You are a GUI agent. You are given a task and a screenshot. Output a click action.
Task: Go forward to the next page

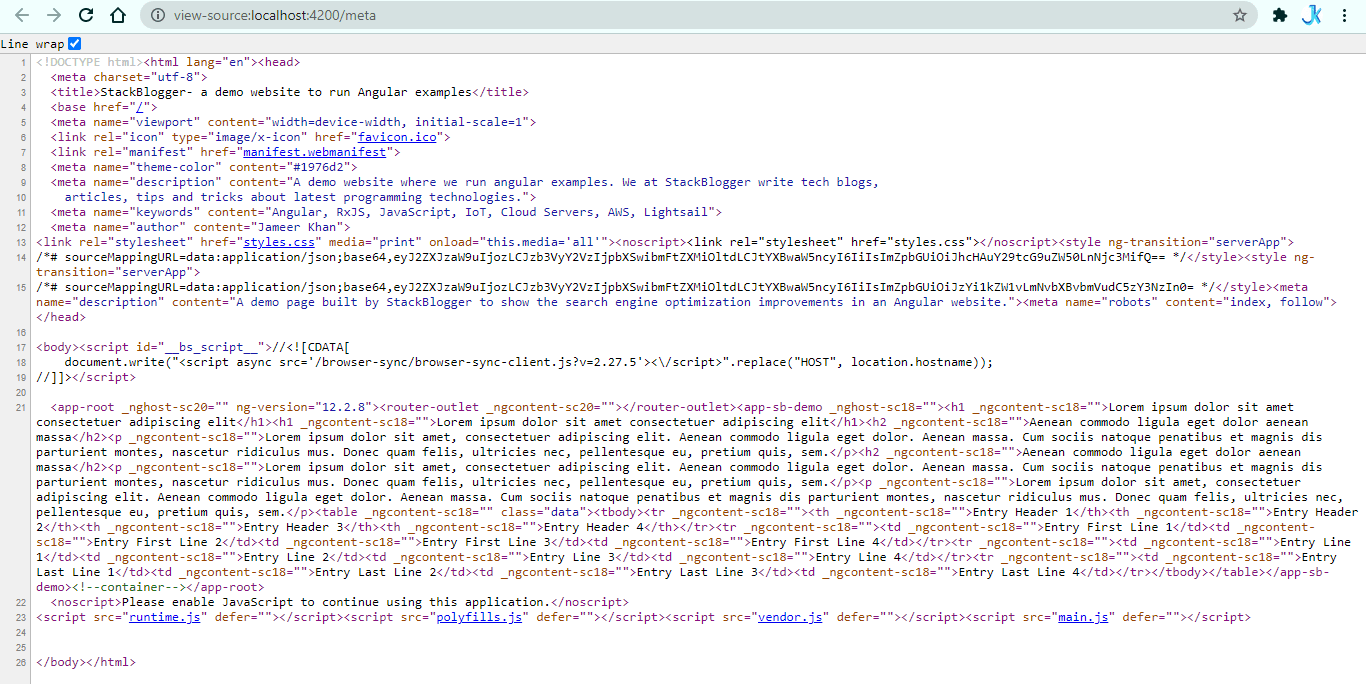tap(54, 15)
